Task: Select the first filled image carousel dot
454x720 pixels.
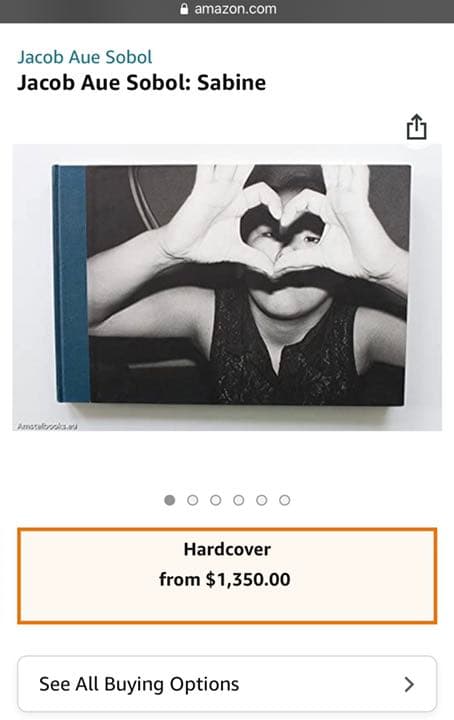Action: pos(169,500)
